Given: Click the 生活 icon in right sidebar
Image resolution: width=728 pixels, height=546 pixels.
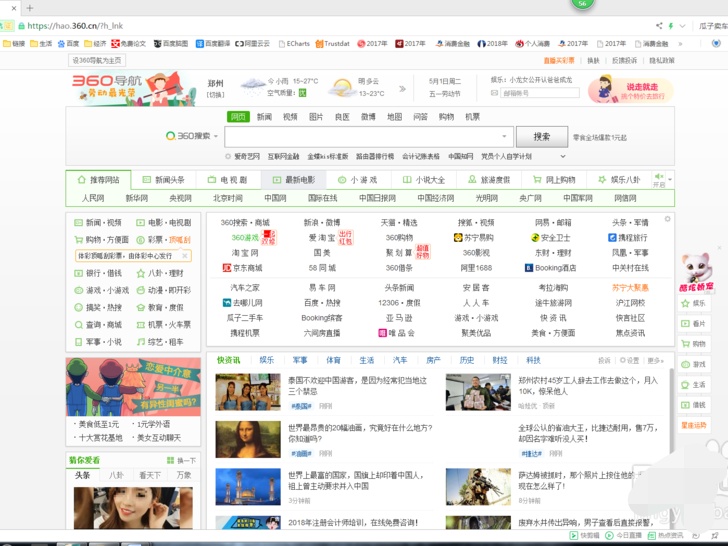Looking at the screenshot, I should (x=694, y=384).
